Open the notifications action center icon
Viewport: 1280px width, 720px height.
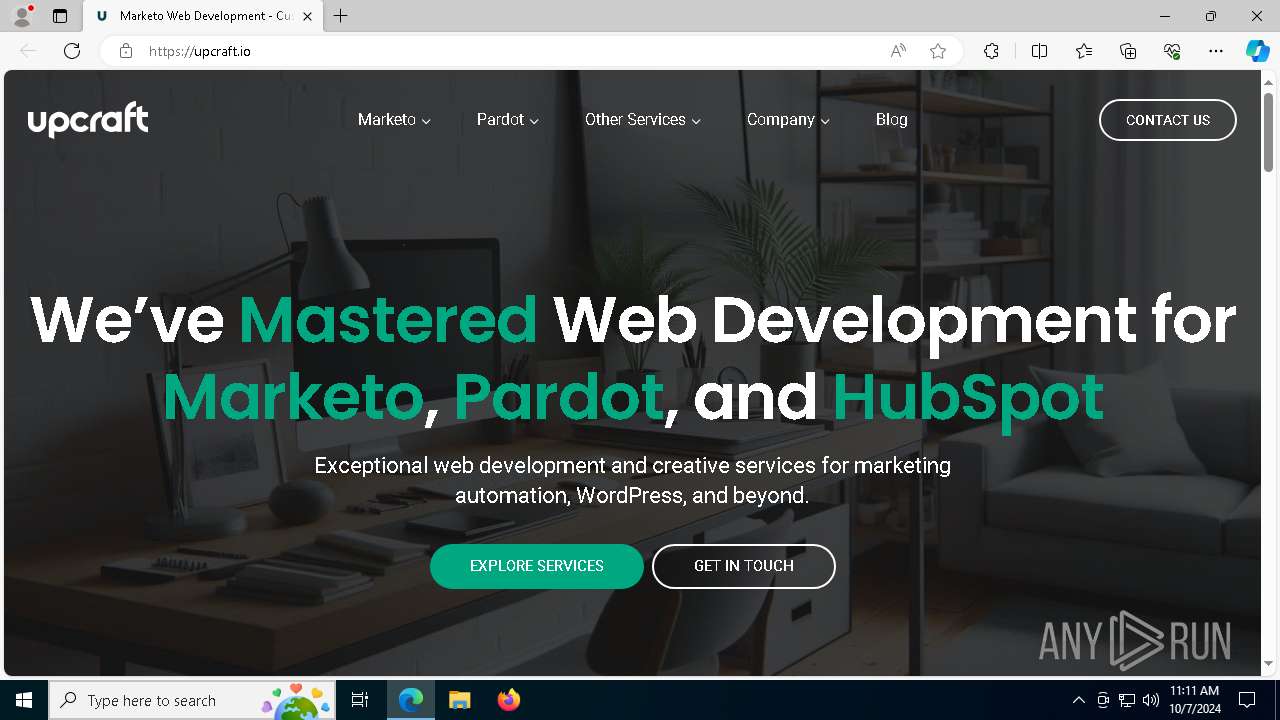tap(1247, 700)
